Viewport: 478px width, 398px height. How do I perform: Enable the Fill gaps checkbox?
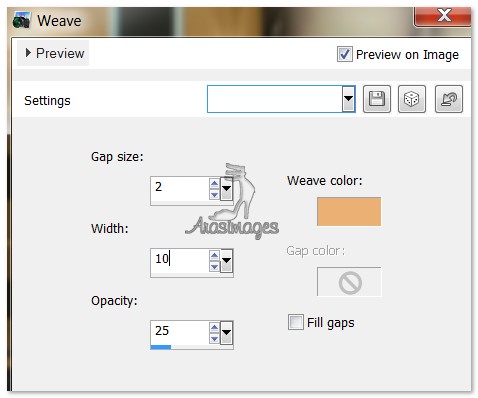click(x=296, y=322)
